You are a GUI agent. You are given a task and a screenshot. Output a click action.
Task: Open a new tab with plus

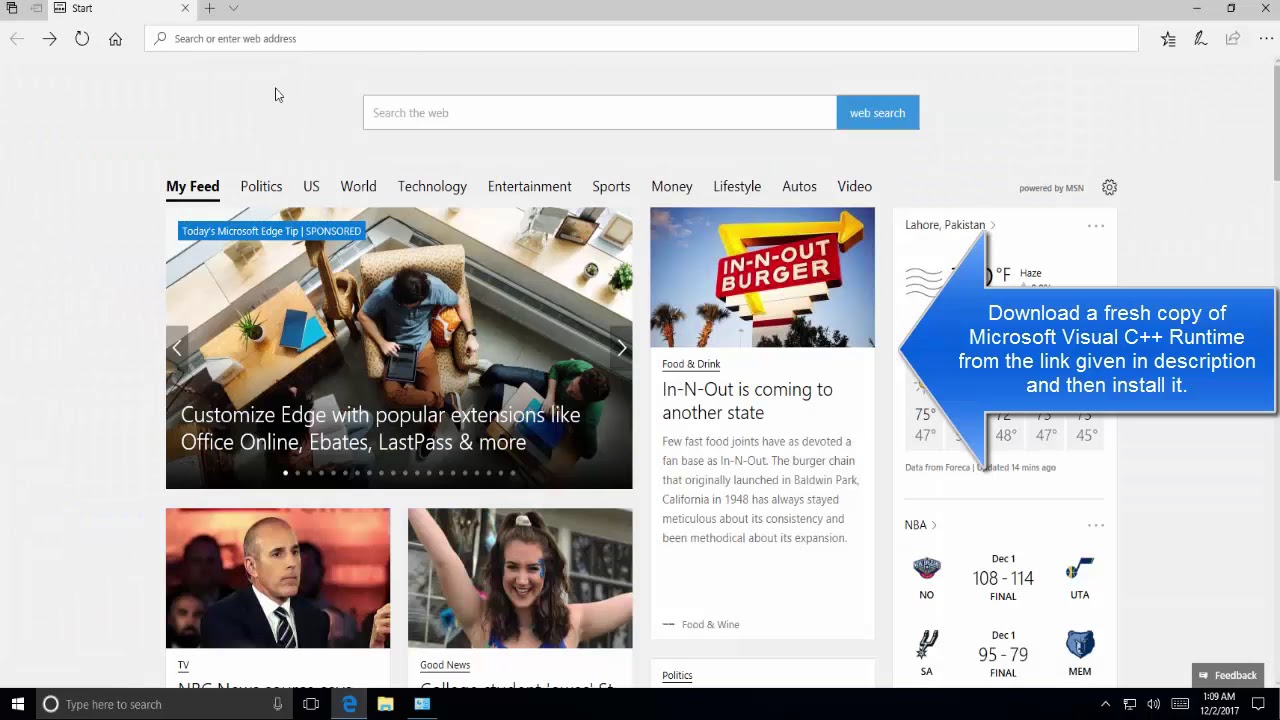[x=209, y=8]
